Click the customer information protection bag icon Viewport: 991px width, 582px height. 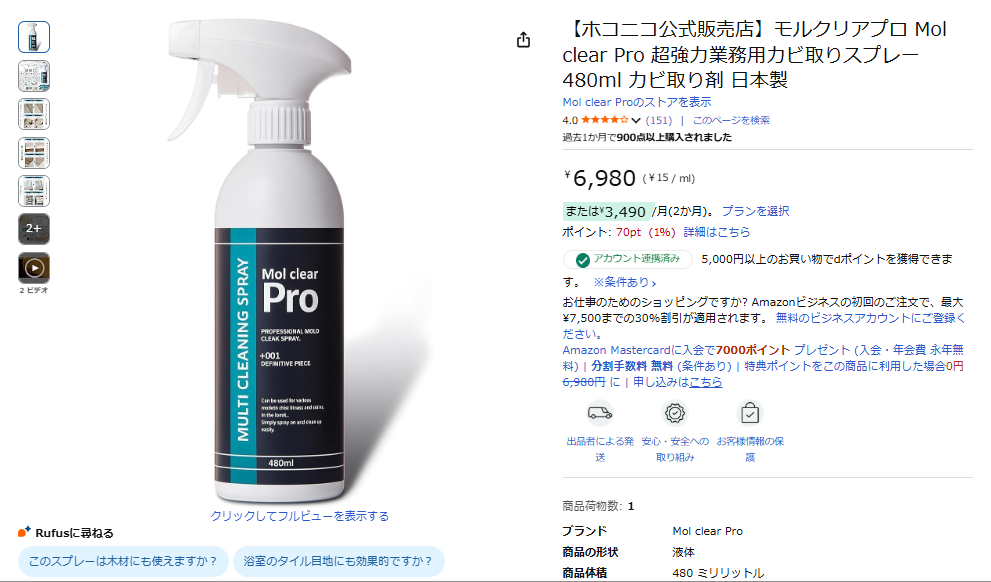click(x=750, y=413)
